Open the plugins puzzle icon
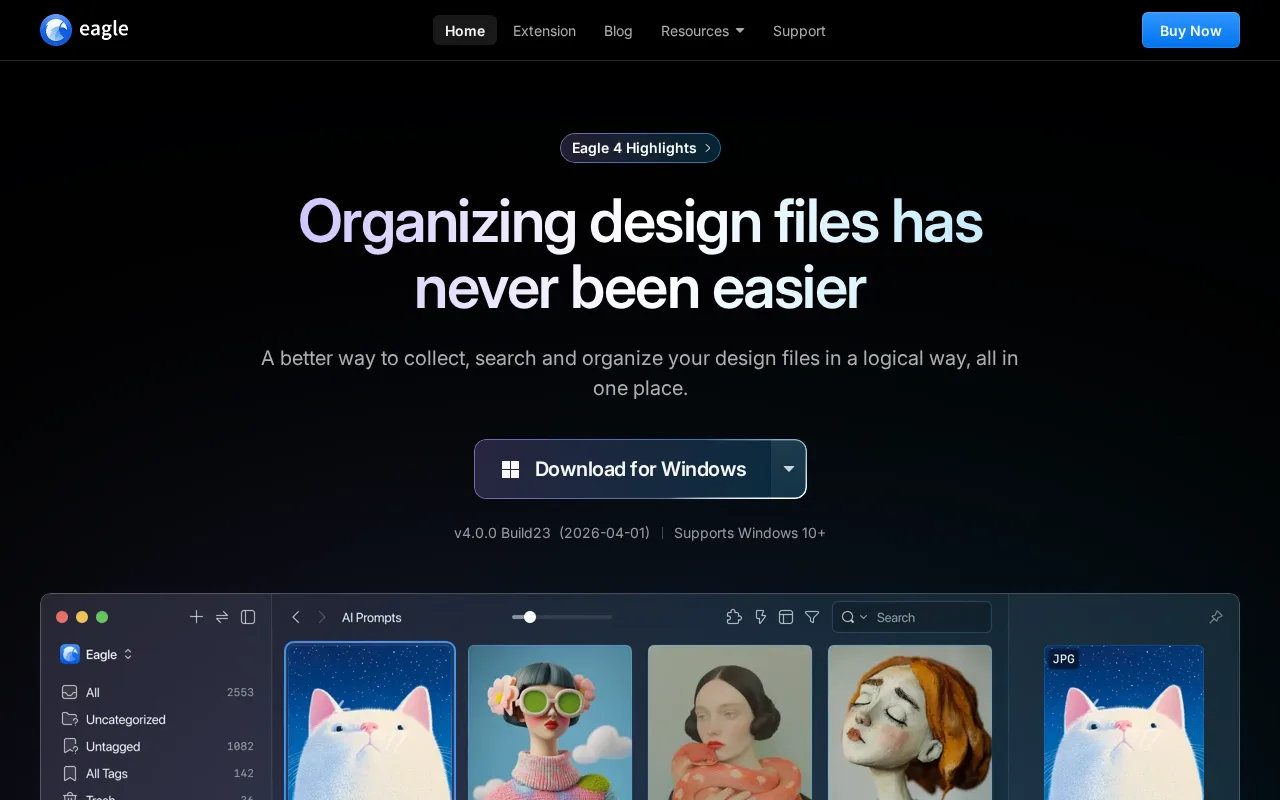 (x=734, y=617)
